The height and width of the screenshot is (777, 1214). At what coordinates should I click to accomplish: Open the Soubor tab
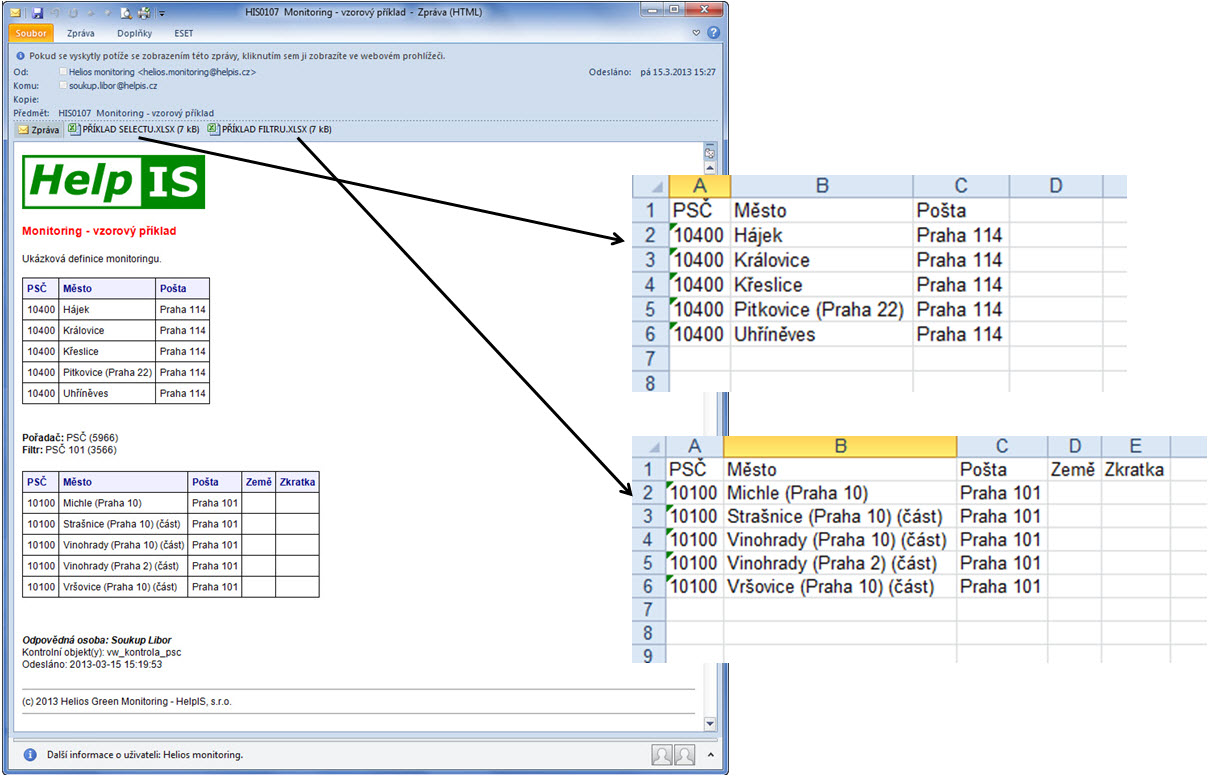coord(31,33)
